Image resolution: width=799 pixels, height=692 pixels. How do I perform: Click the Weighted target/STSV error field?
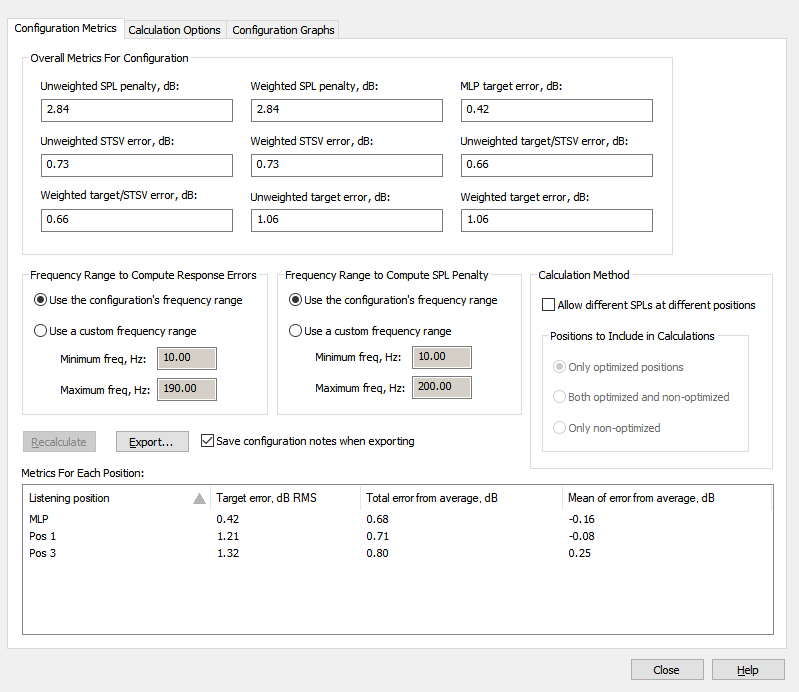point(137,220)
